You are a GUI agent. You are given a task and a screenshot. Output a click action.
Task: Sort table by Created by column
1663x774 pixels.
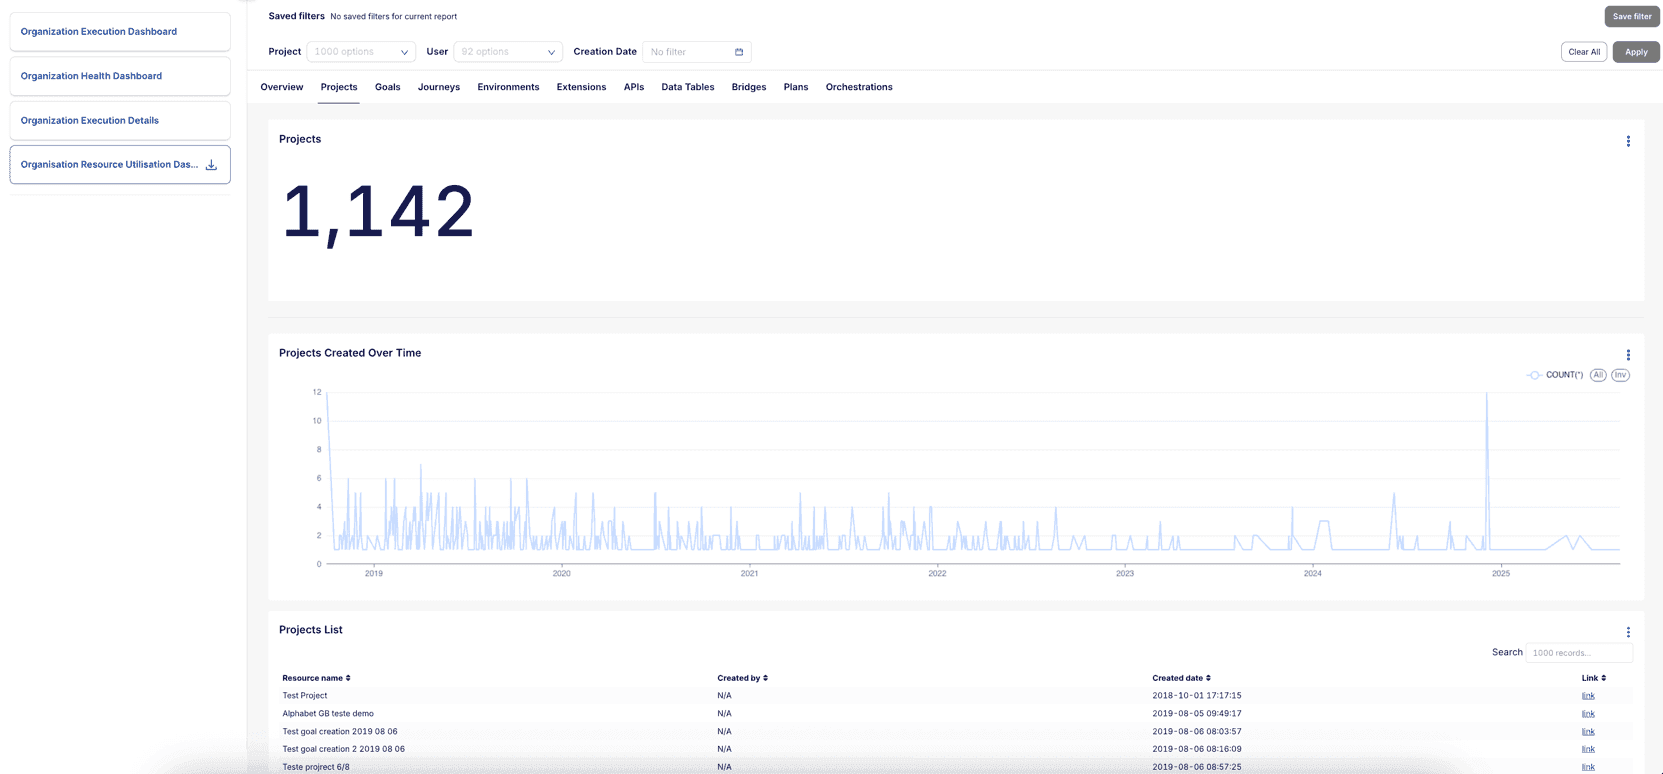(742, 678)
